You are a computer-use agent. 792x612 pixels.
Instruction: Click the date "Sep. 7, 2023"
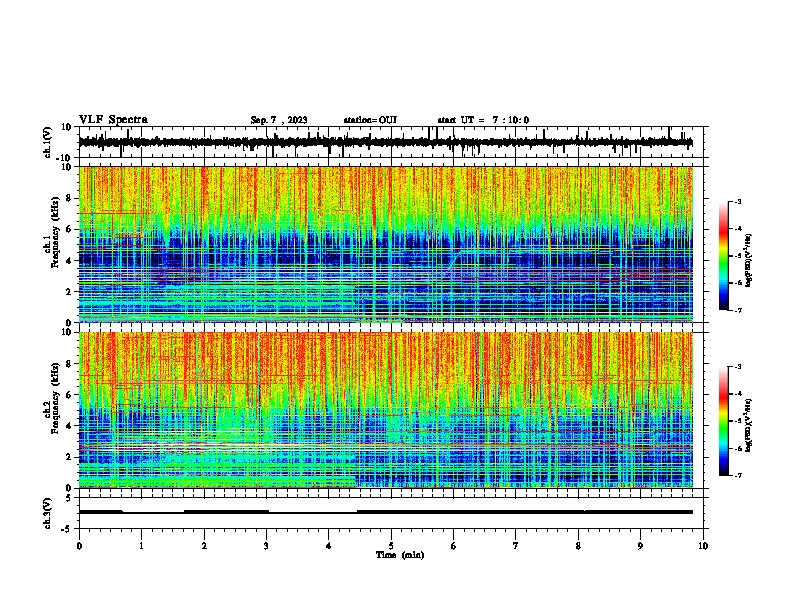pos(279,120)
